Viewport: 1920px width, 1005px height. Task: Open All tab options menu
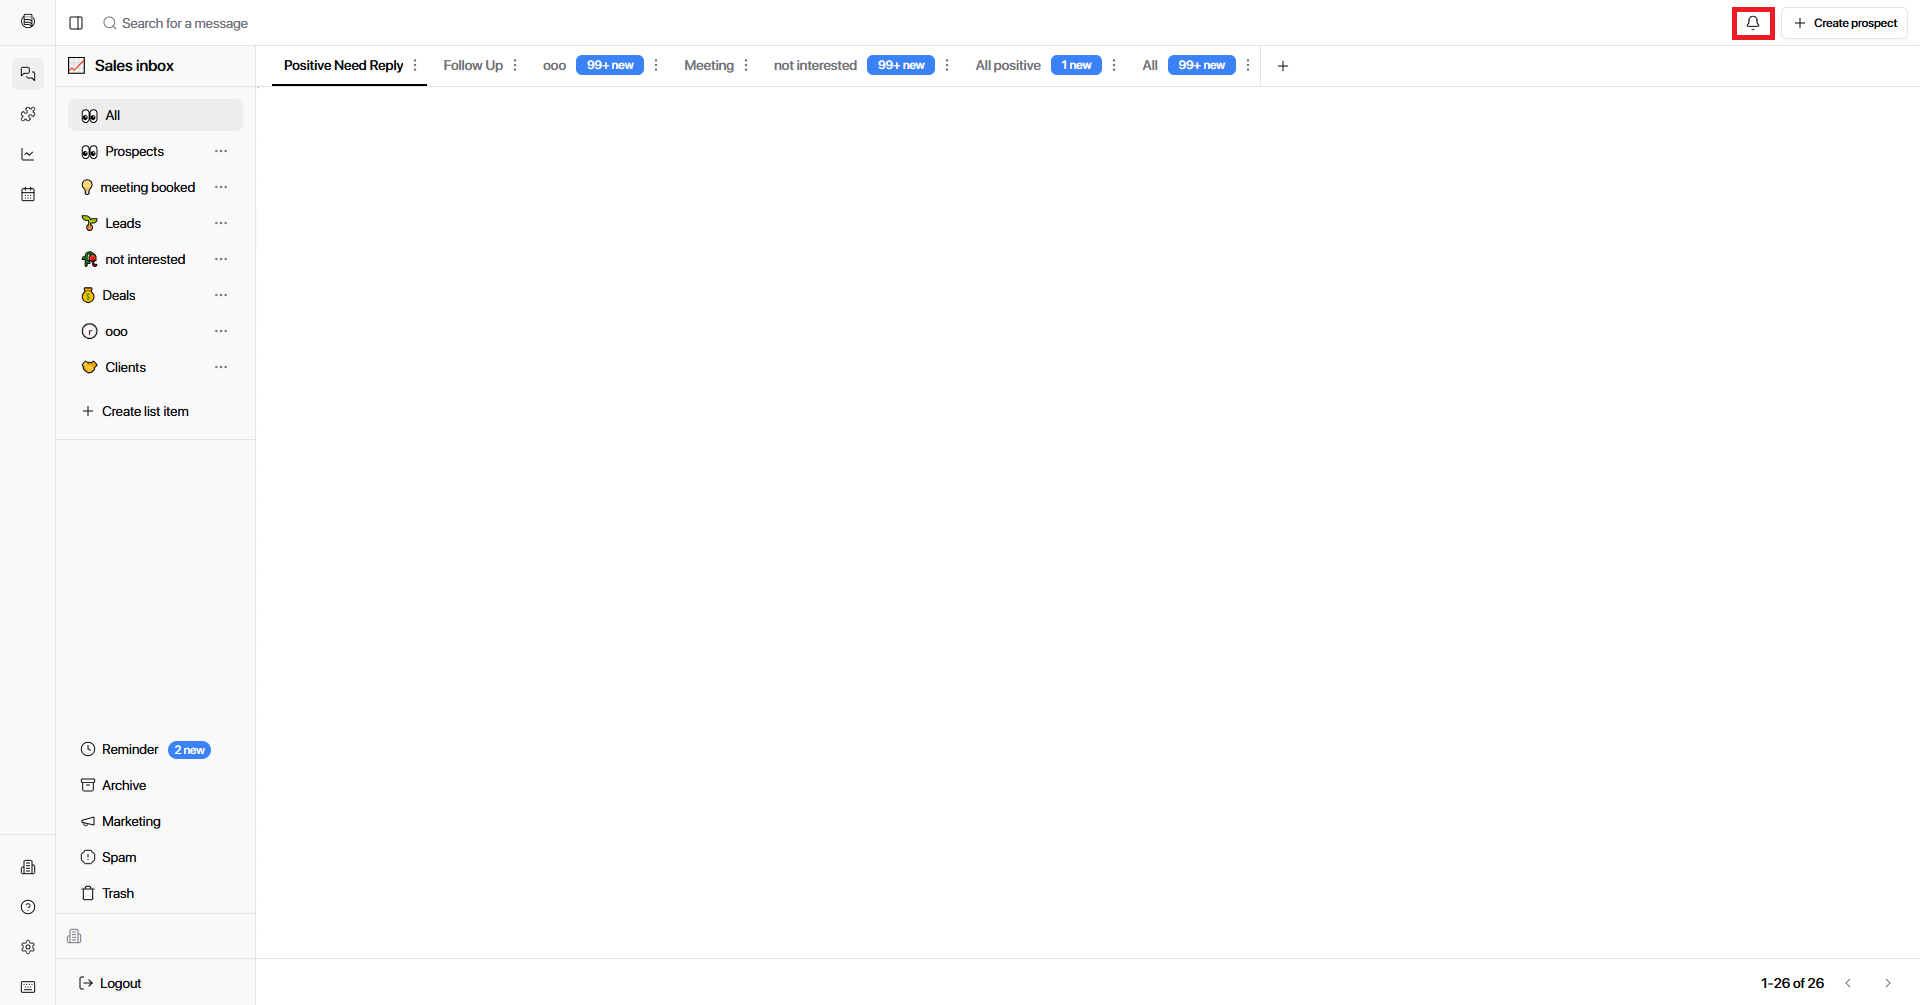[x=1248, y=65]
